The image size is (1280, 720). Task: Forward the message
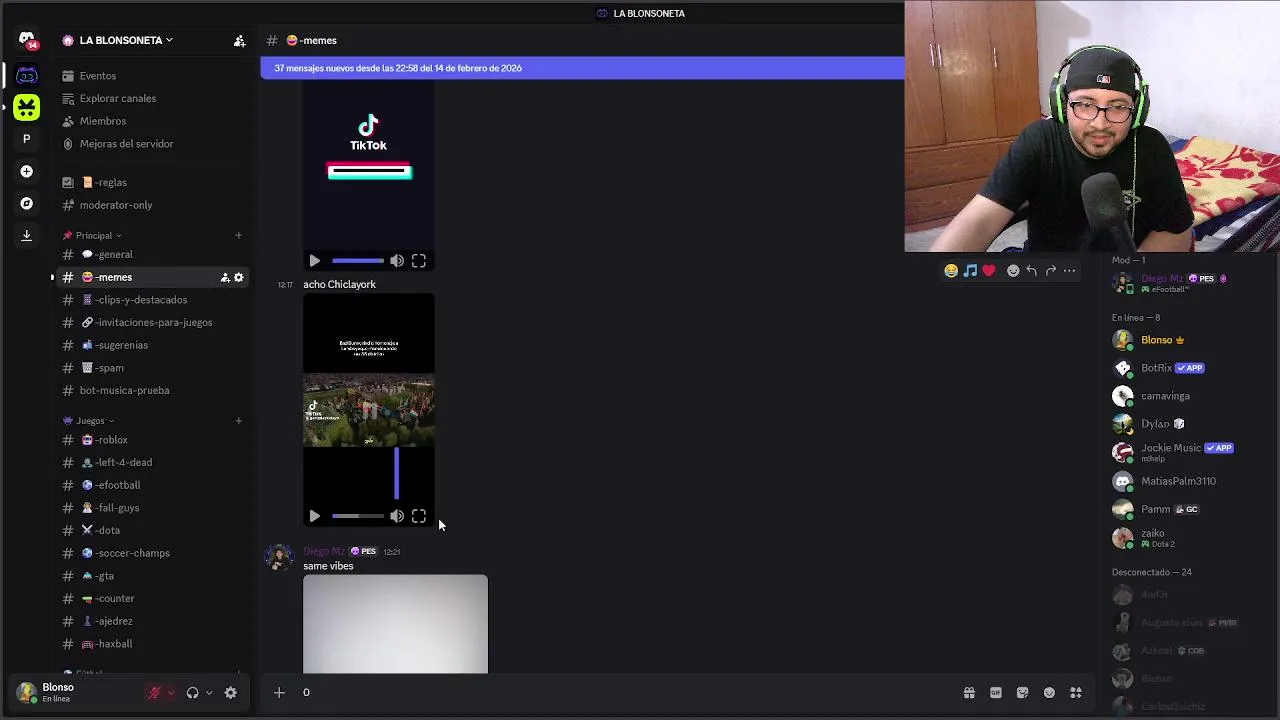(1051, 271)
